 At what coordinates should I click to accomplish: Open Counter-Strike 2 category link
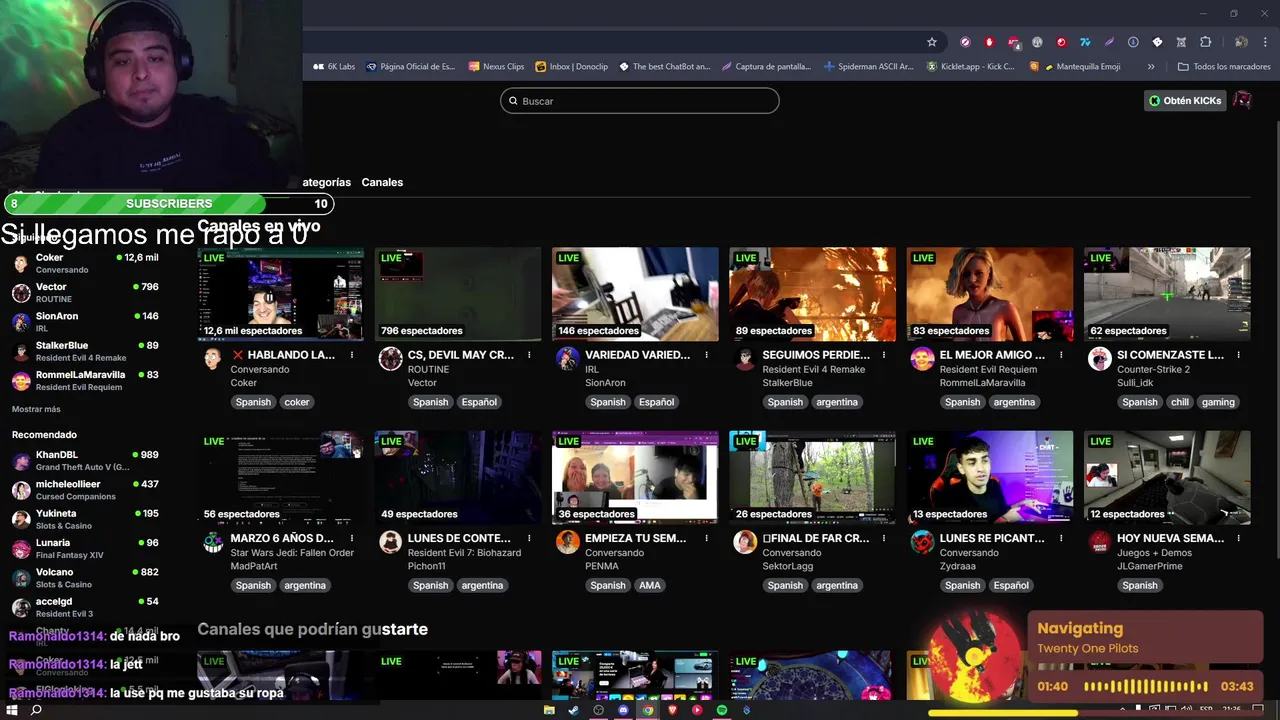(1153, 369)
